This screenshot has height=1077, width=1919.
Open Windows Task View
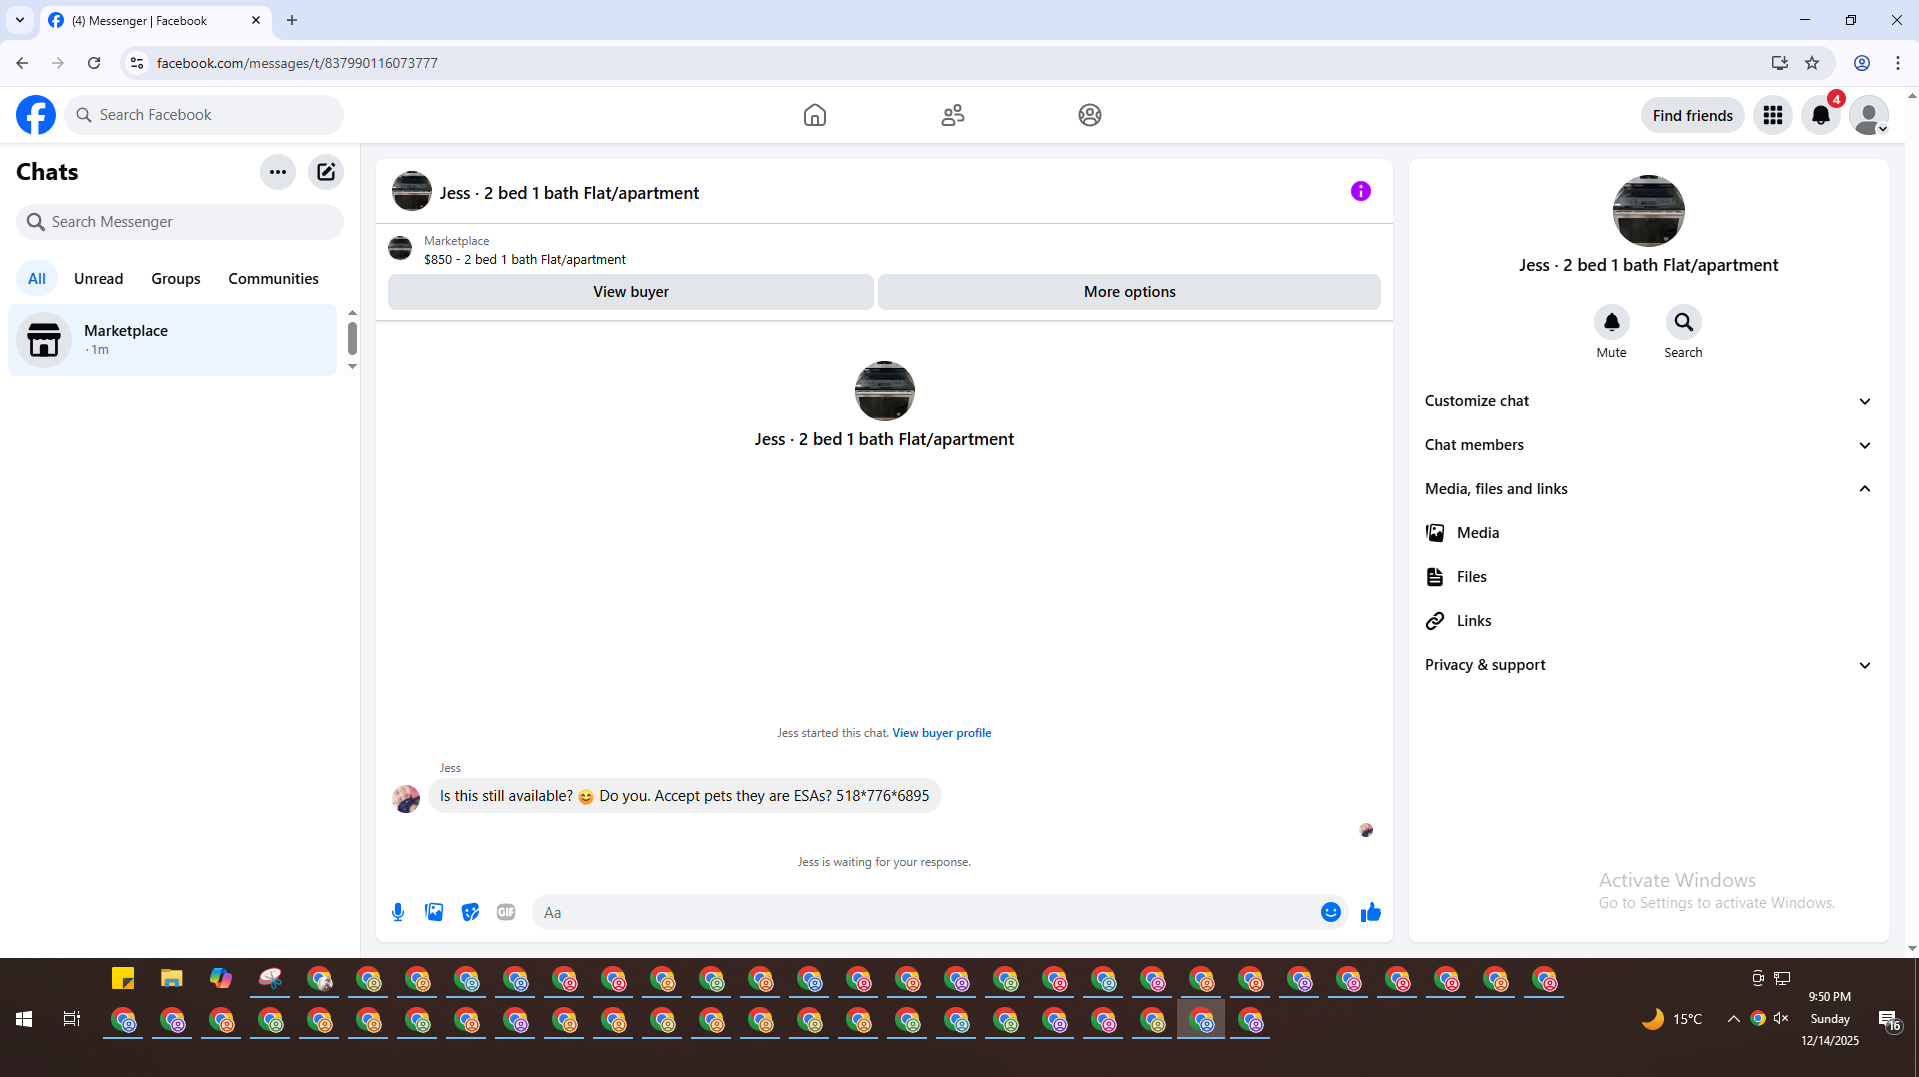[x=72, y=1019]
